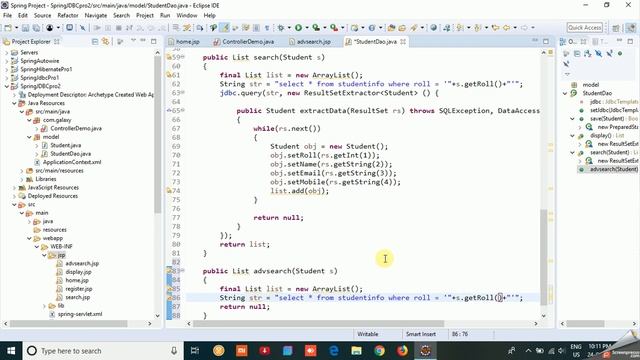This screenshot has width=640, height=360.
Task: Click the Forward navigation arrow
Action: (x=524, y=28)
